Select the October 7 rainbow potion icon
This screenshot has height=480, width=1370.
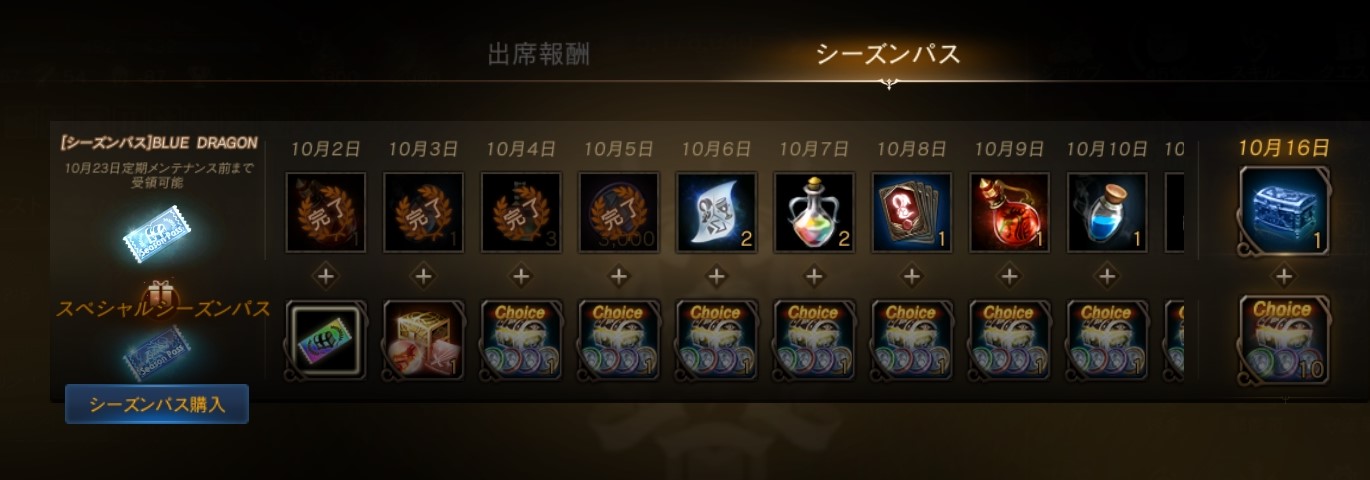814,212
